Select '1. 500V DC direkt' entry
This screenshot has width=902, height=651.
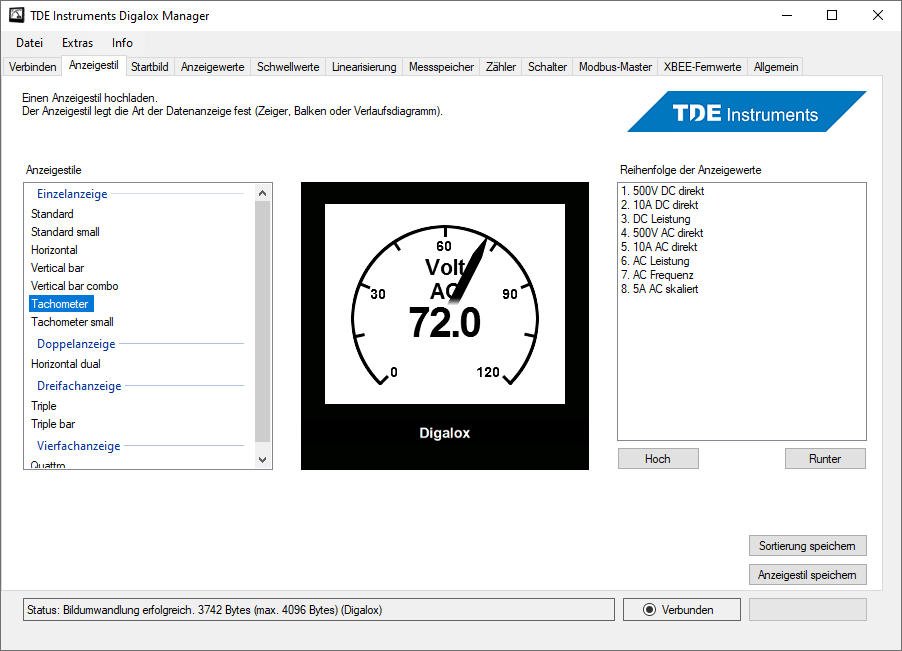662,191
